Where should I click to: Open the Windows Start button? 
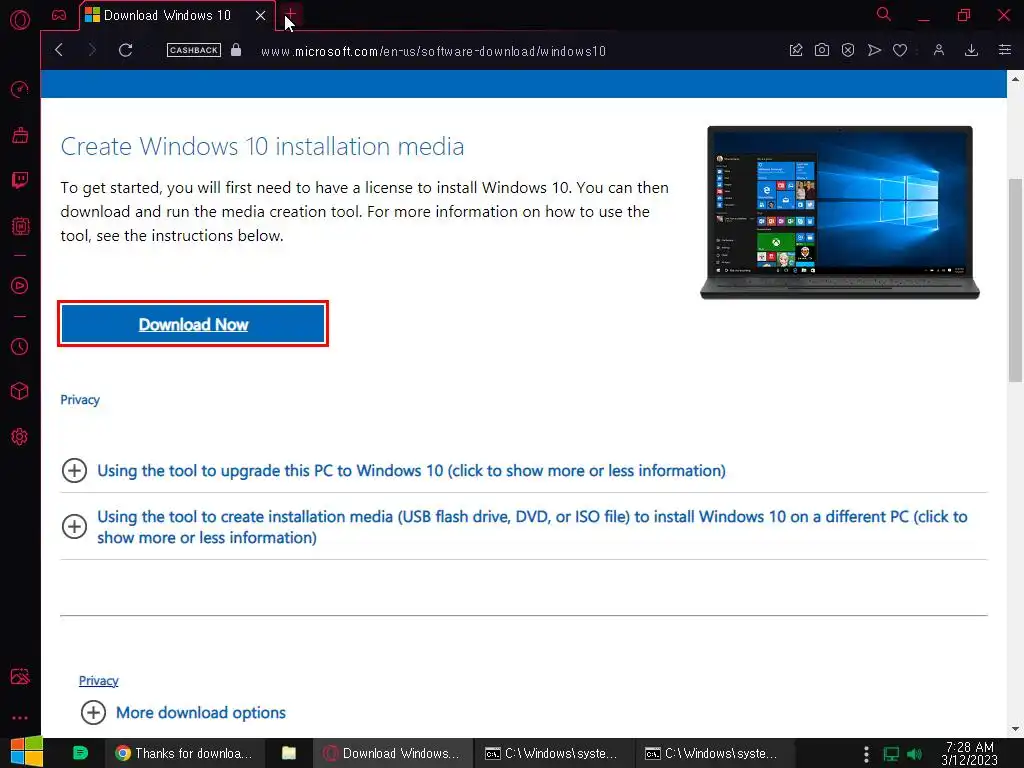[x=27, y=753]
